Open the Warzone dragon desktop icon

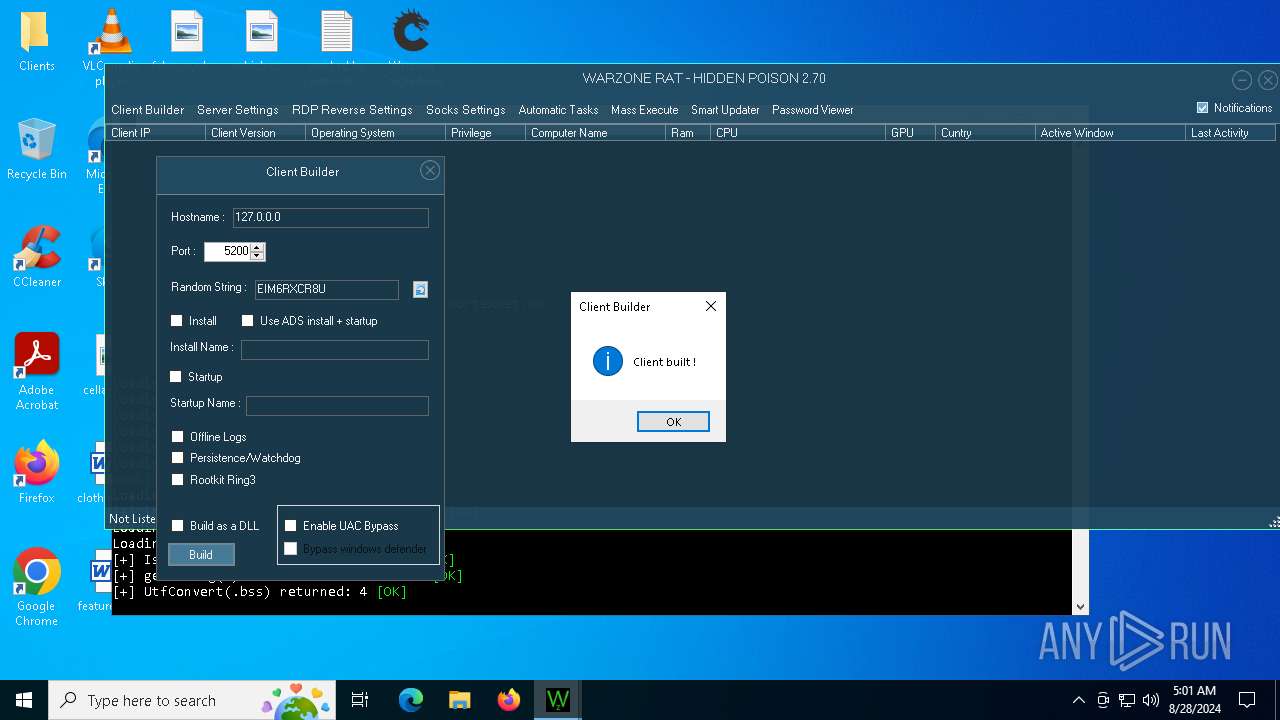tap(410, 32)
